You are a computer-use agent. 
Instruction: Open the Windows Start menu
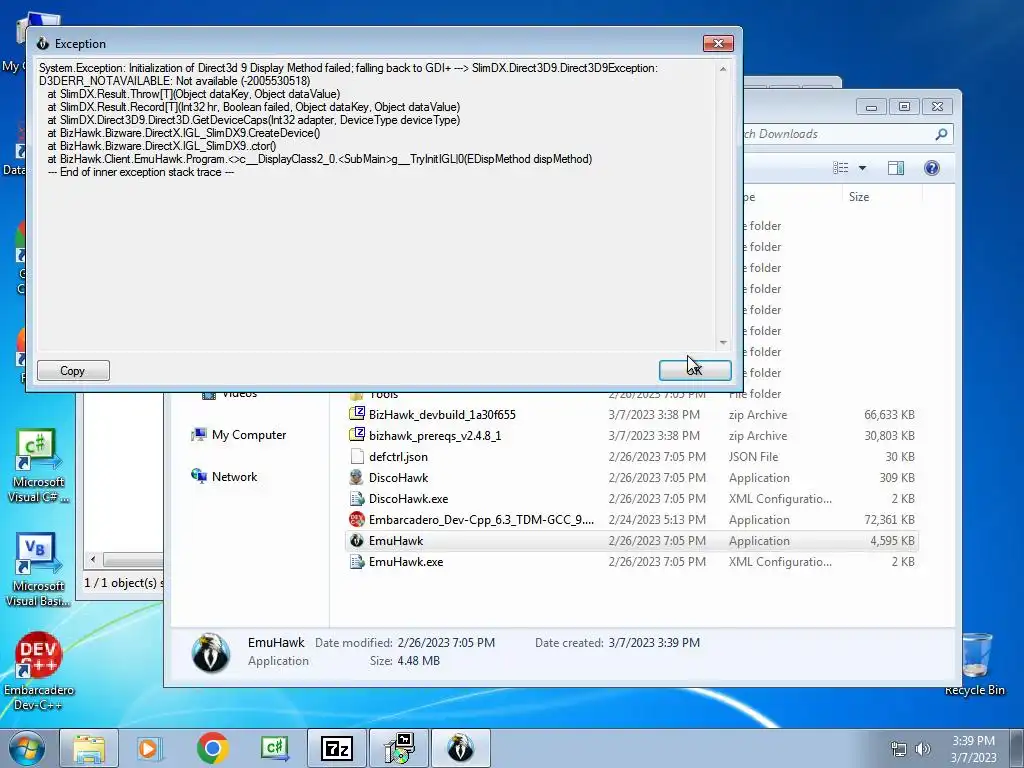point(27,748)
